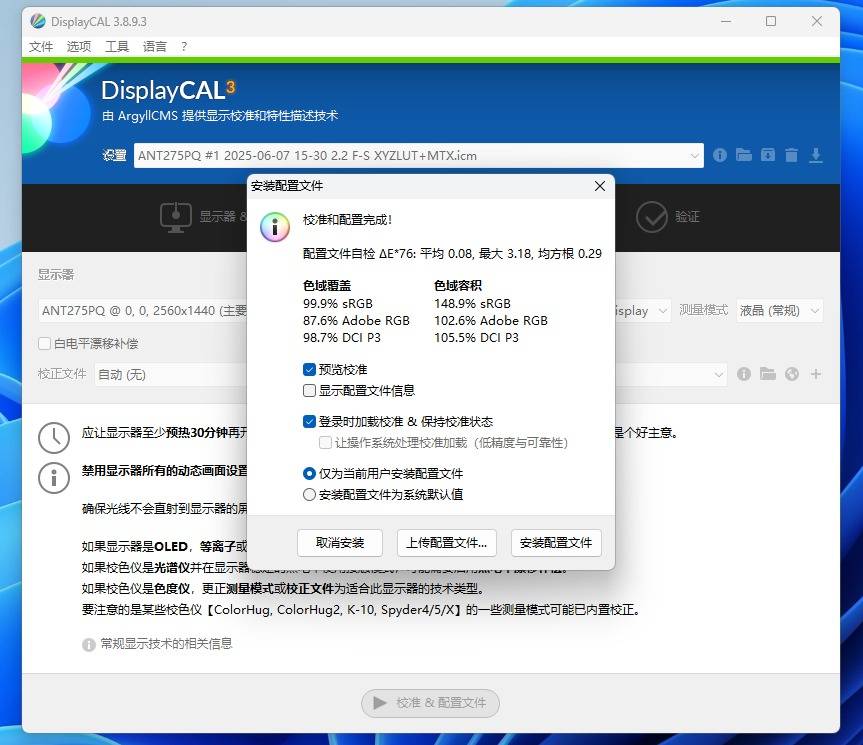Viewport: 863px width, 745px height.
Task: Enable the 显示配置文件信息 checkbox
Action: [310, 391]
